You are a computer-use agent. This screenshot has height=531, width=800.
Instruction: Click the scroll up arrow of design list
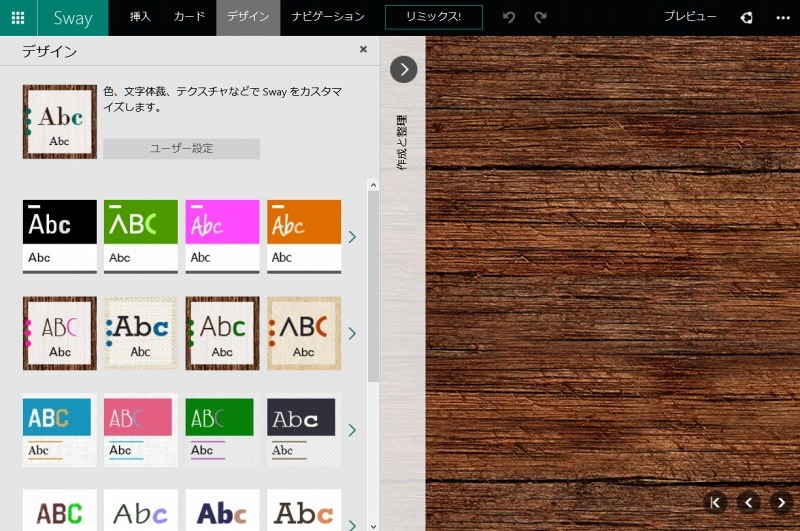click(x=373, y=185)
